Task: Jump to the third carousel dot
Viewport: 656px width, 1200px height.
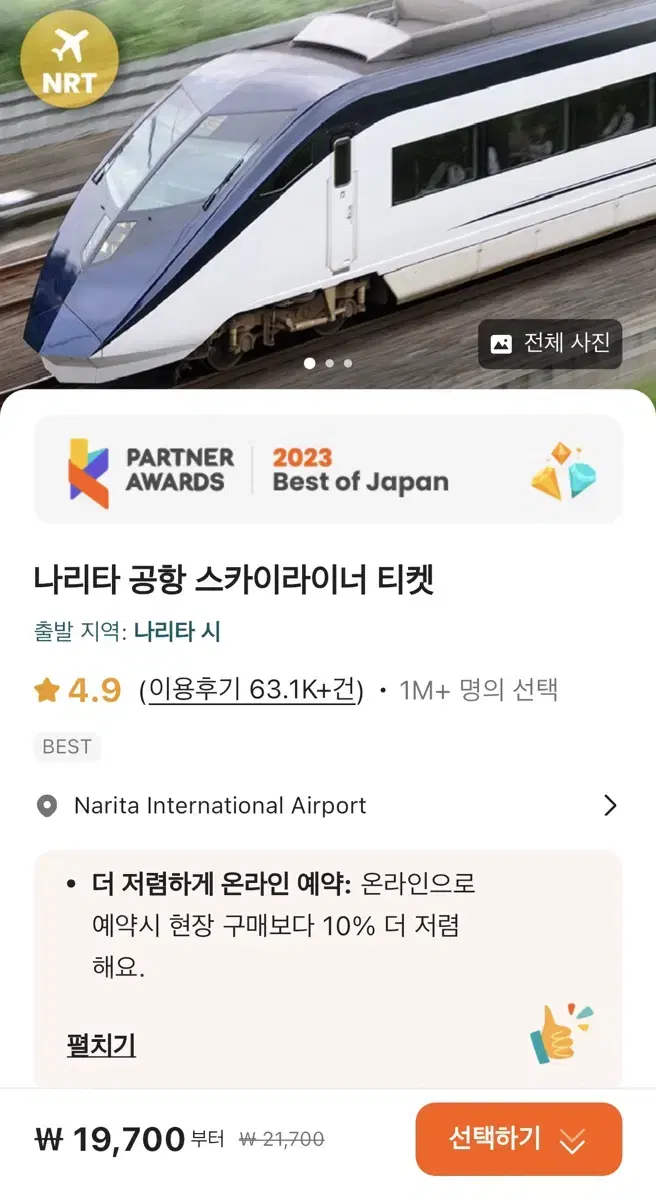Action: 347,363
